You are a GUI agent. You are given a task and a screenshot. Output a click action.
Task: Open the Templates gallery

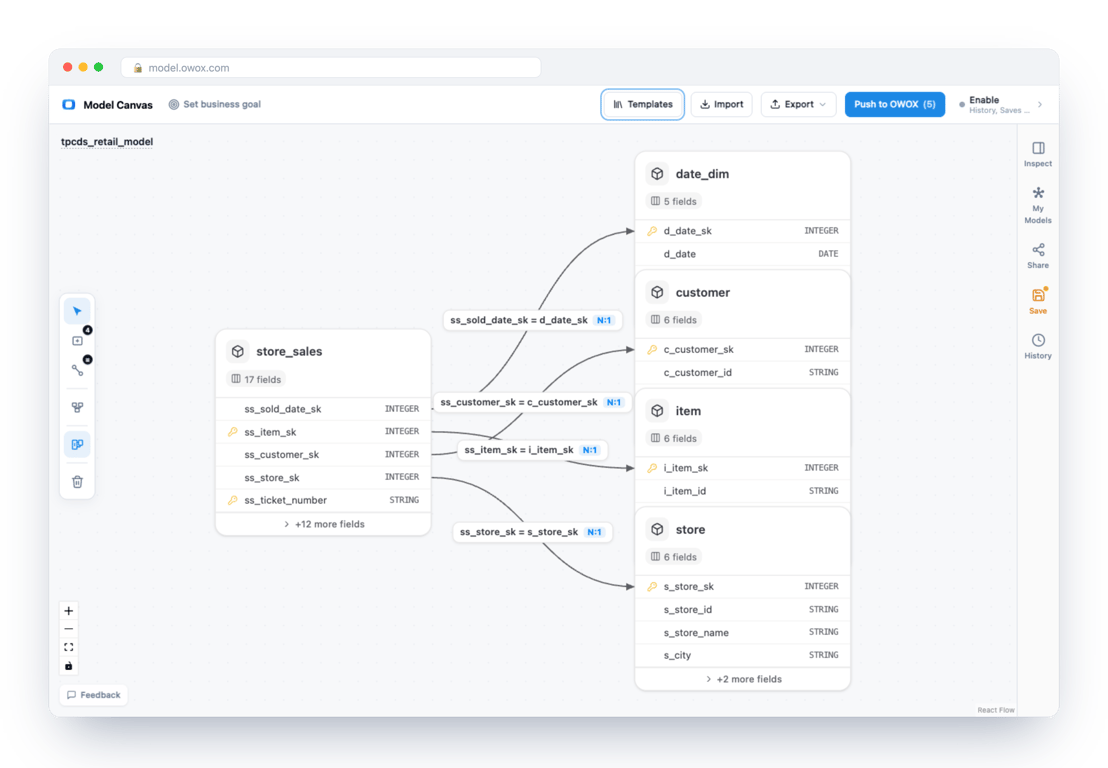642,105
